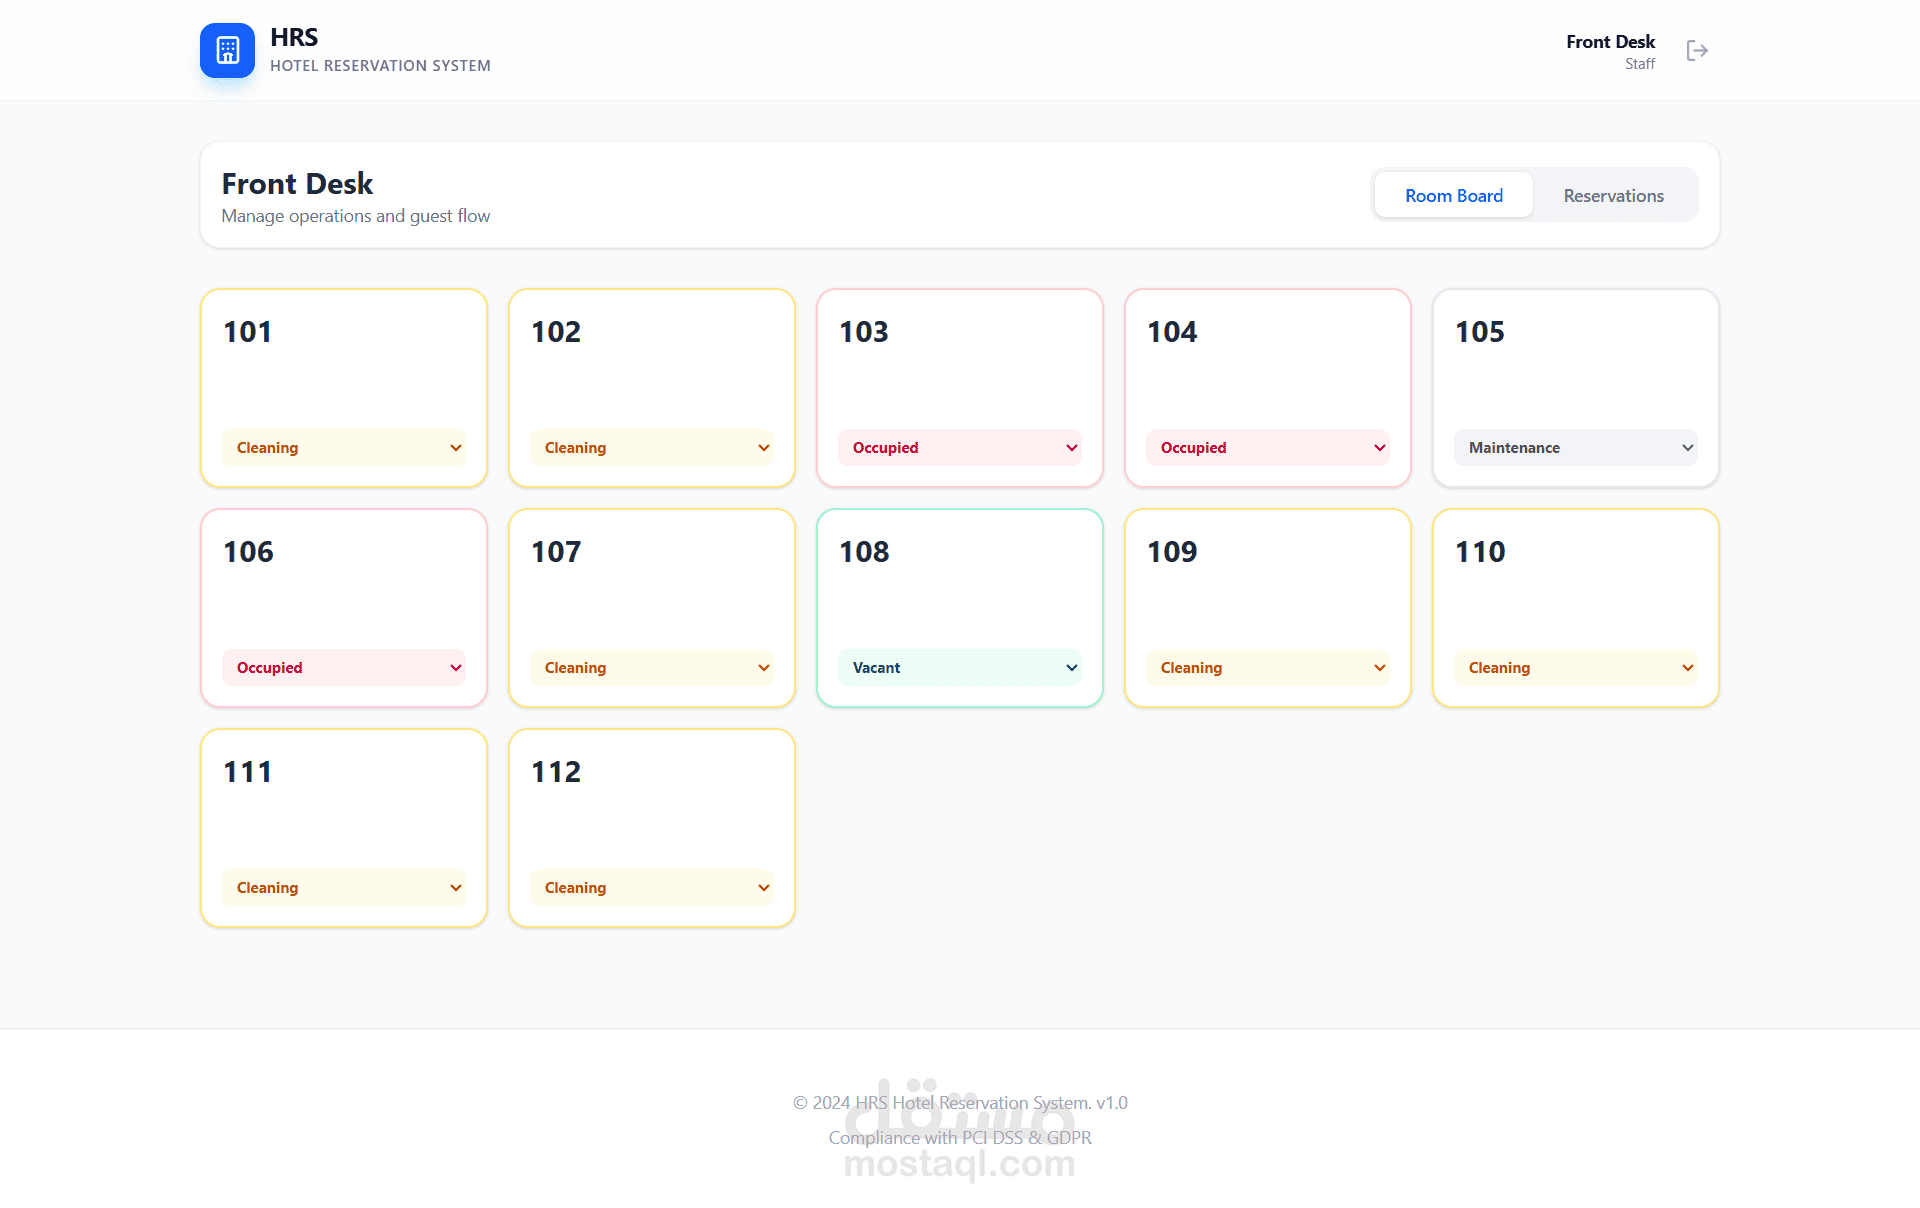Open room 108 Vacant dropdown

click(x=959, y=668)
